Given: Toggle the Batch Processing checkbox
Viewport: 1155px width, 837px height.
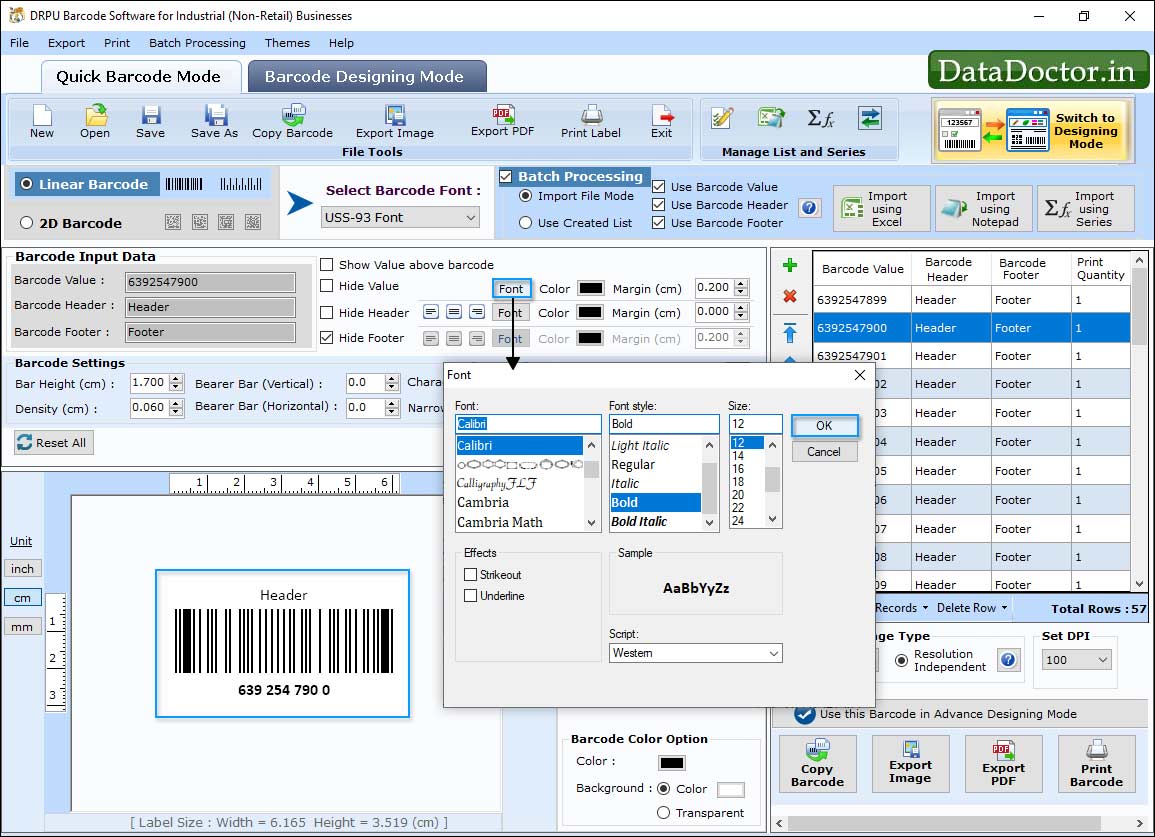Looking at the screenshot, I should [505, 176].
